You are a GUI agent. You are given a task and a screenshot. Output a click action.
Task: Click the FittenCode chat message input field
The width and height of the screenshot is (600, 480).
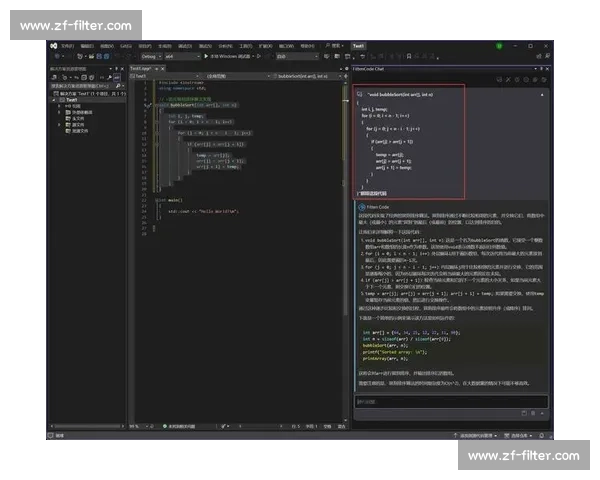click(451, 402)
